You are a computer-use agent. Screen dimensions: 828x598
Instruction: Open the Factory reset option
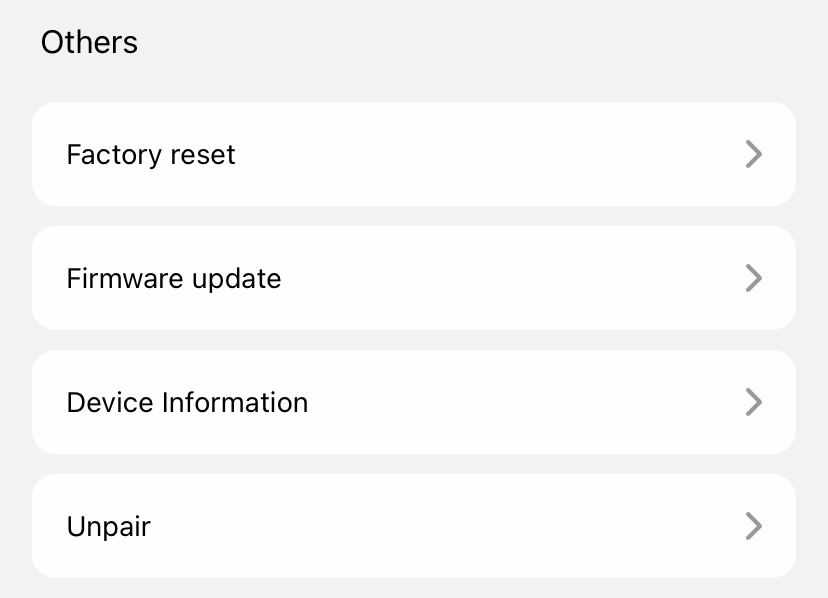[414, 154]
